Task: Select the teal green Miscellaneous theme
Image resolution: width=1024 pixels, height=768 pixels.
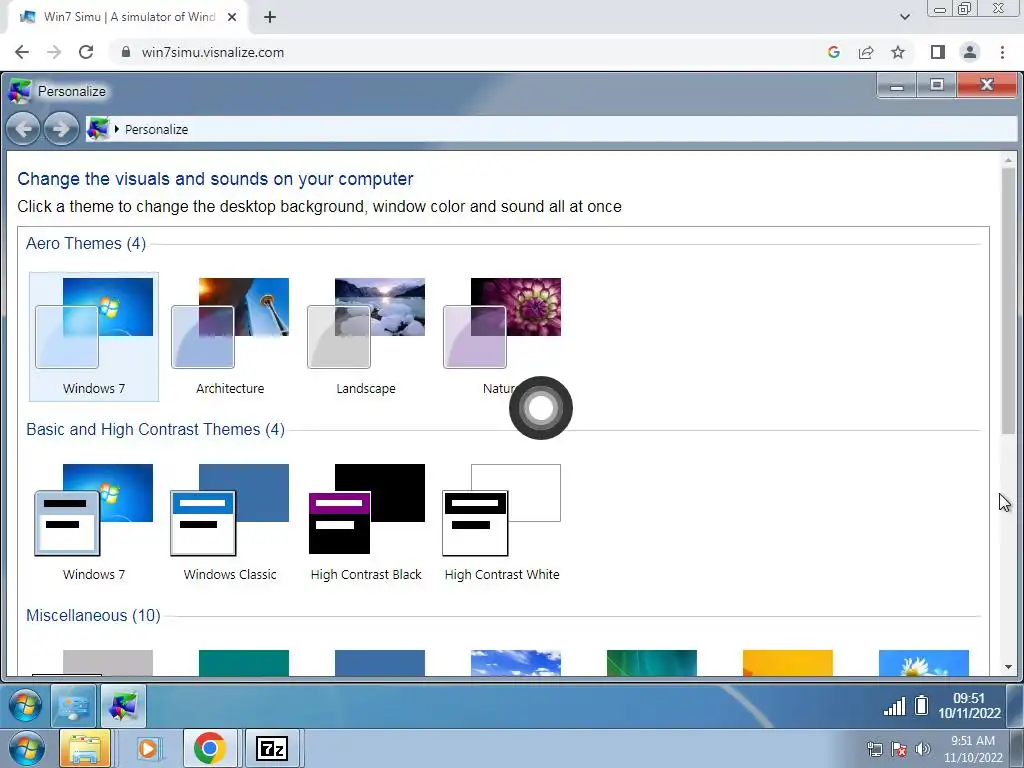Action: tap(244, 662)
